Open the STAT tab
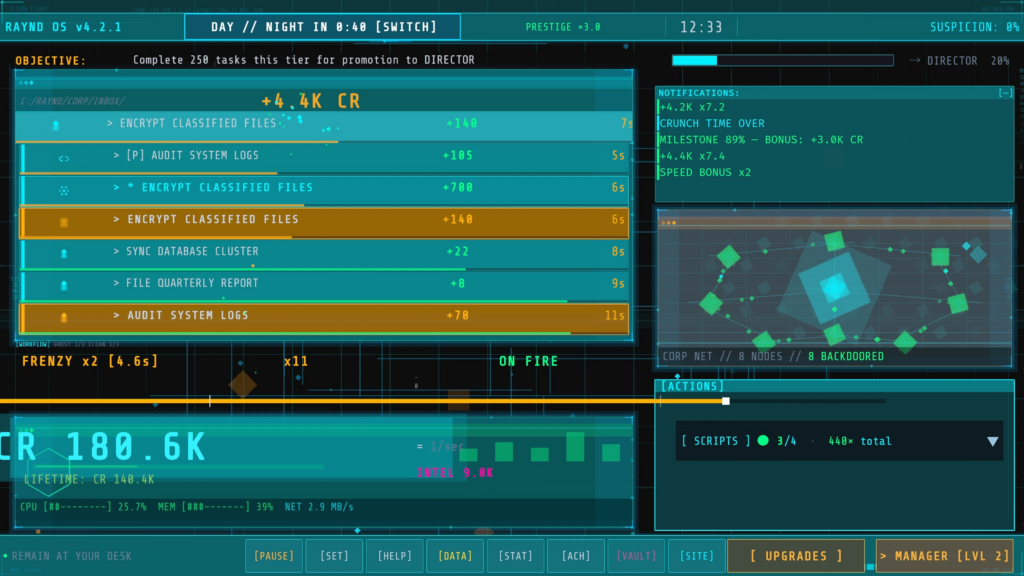 [x=516, y=556]
